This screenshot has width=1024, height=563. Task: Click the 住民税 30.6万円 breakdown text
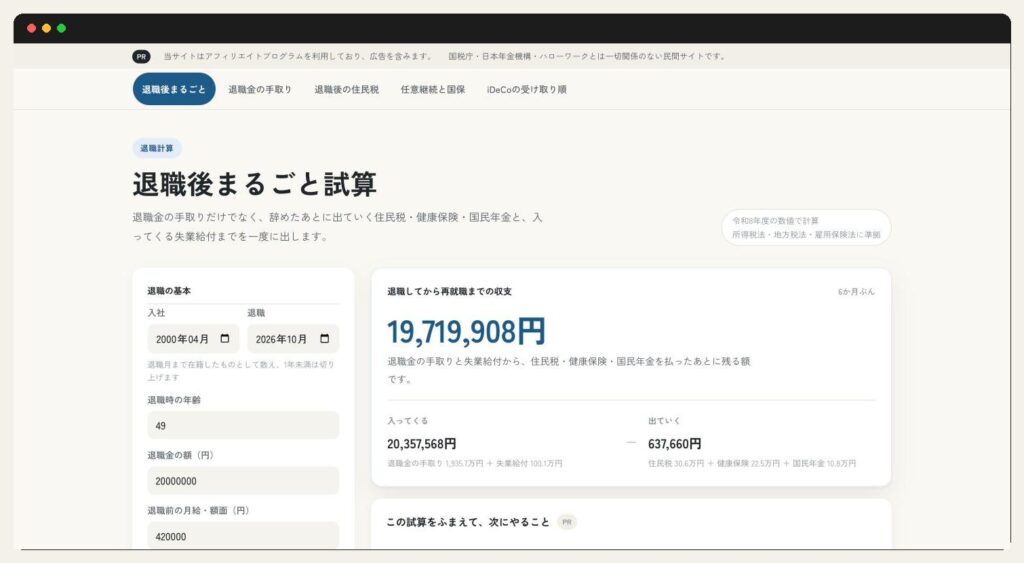click(x=676, y=463)
